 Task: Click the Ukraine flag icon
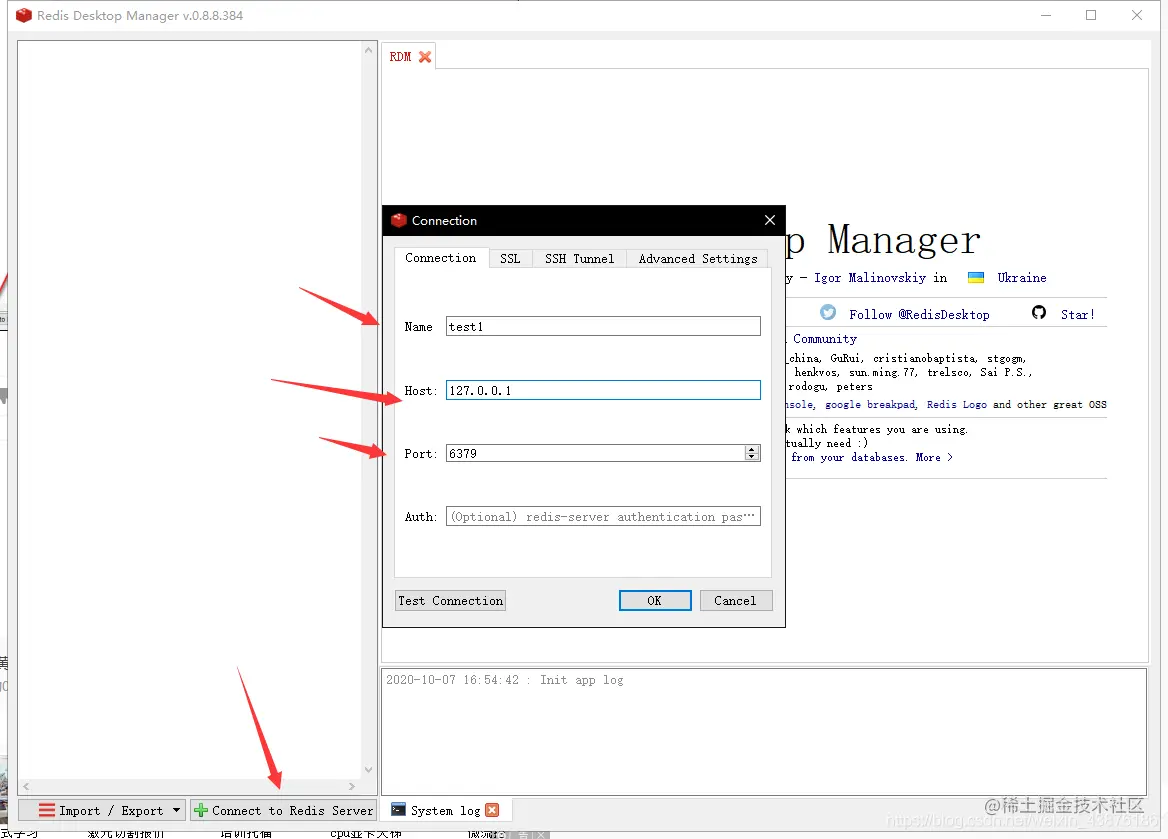coord(976,278)
